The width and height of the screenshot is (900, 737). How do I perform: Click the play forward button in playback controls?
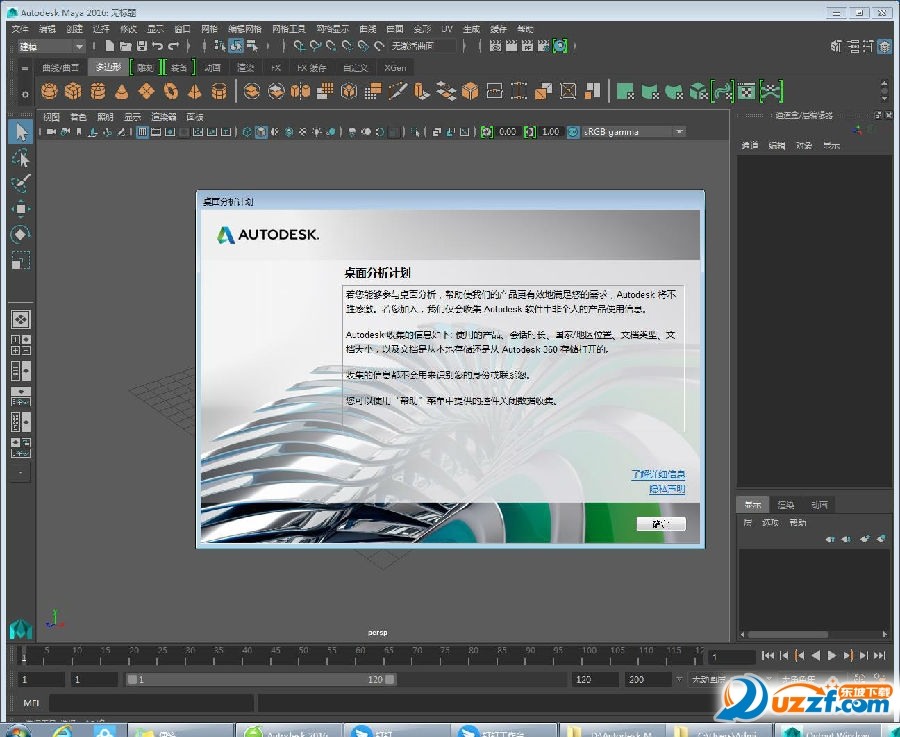[832, 656]
